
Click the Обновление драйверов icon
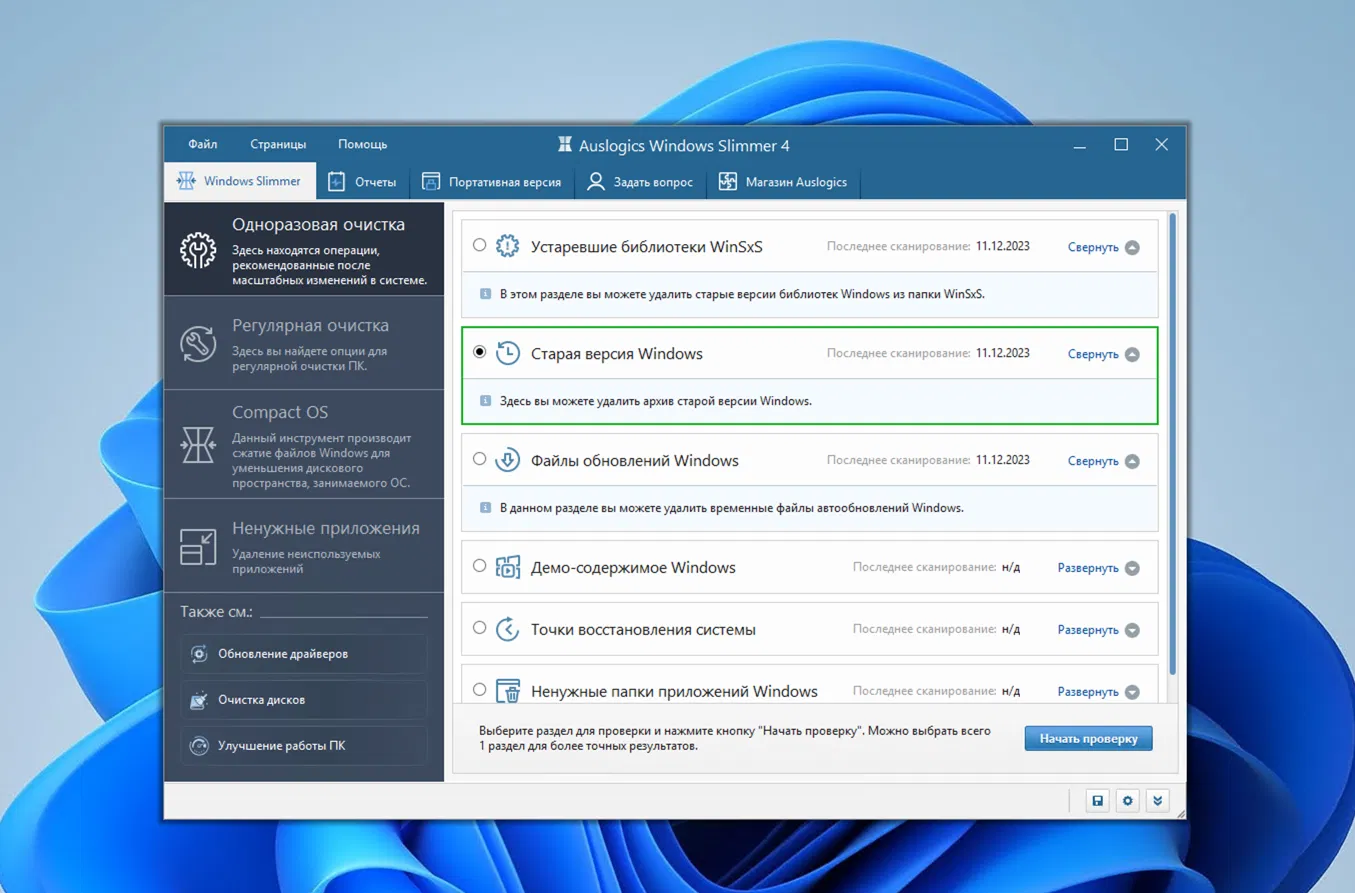click(199, 654)
